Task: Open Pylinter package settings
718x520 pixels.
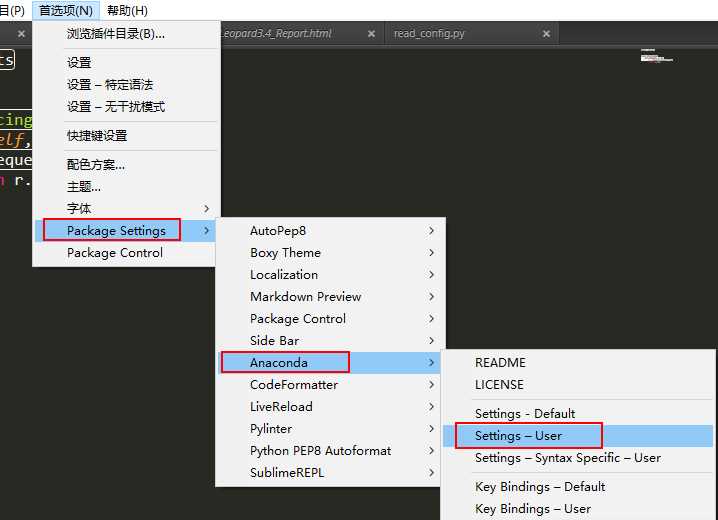Action: coord(329,429)
